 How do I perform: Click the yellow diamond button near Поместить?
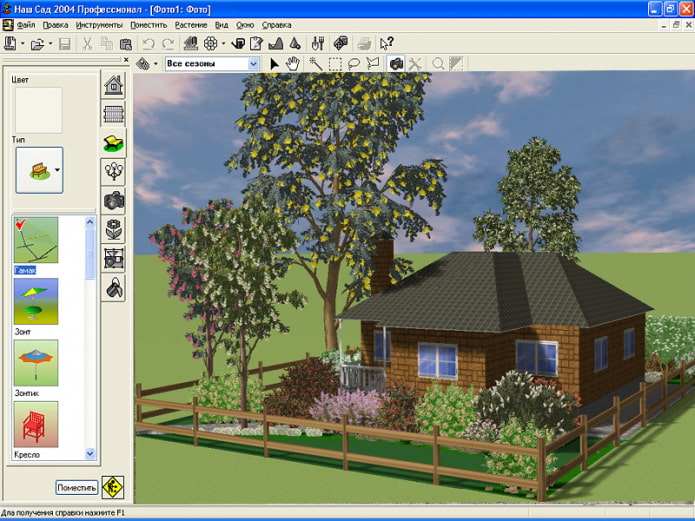113,487
